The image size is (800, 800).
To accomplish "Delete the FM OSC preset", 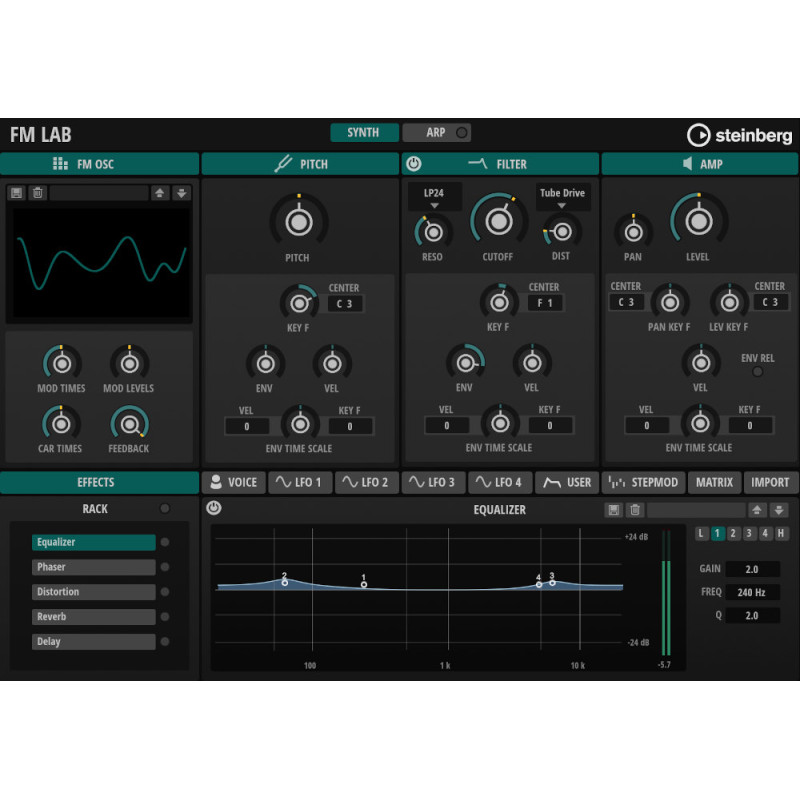I will tap(37, 193).
